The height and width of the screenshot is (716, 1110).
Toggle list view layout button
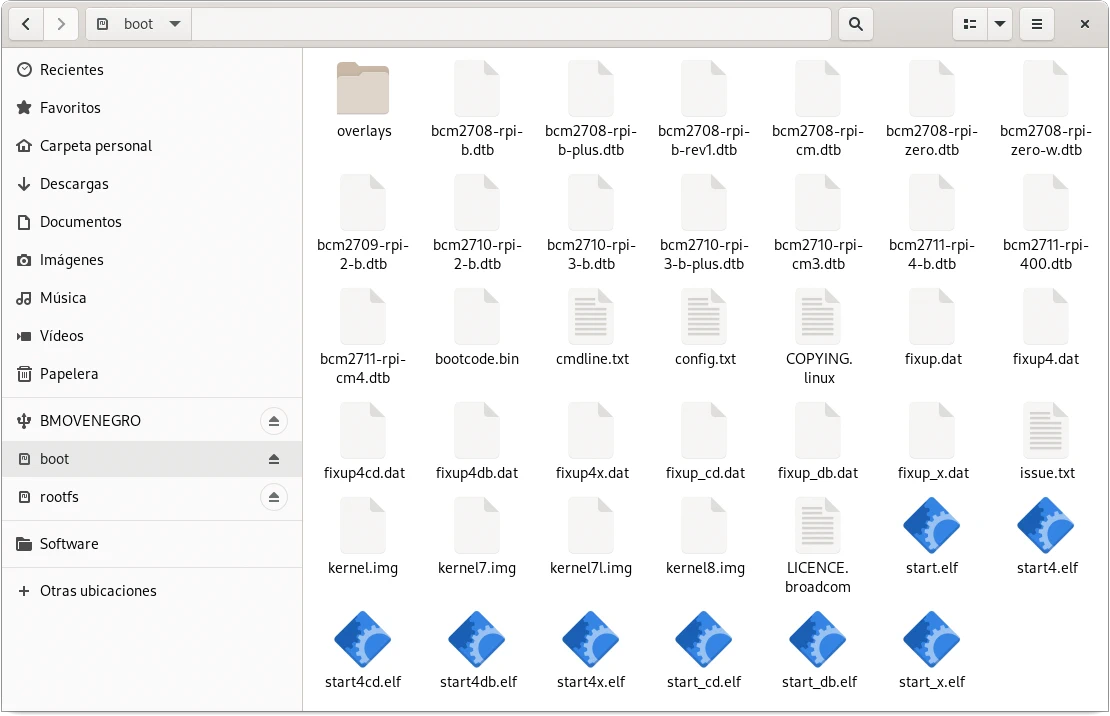pos(969,24)
